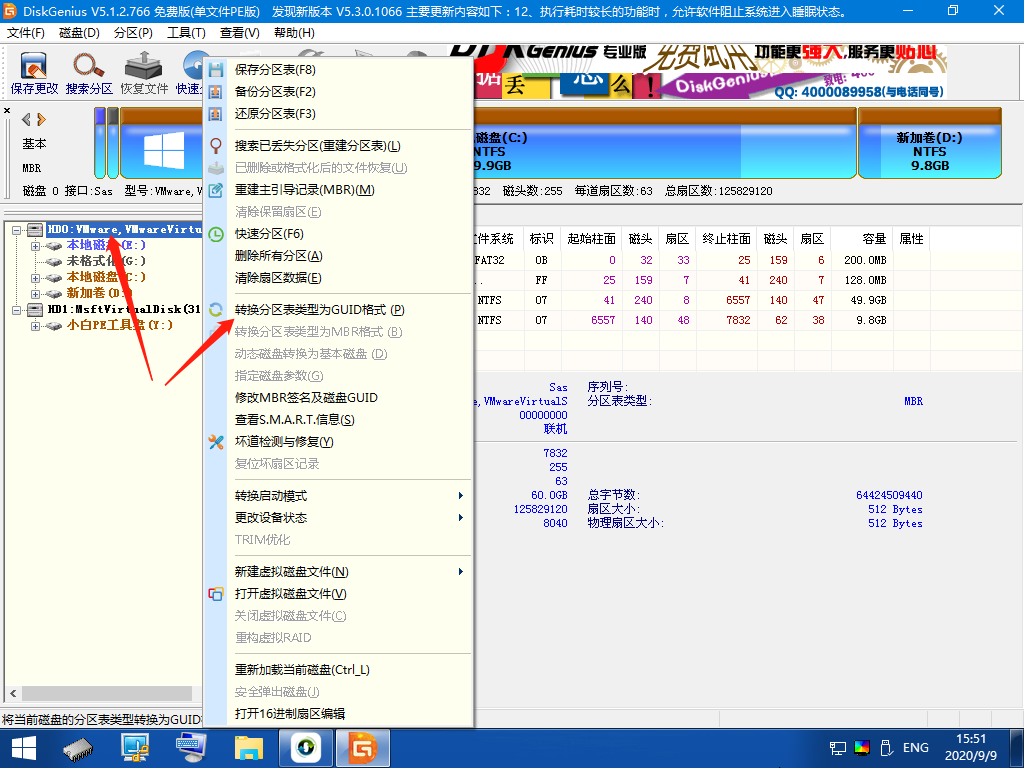
Task: Expand the 新加卷 (D:) tree node
Action: (36, 293)
